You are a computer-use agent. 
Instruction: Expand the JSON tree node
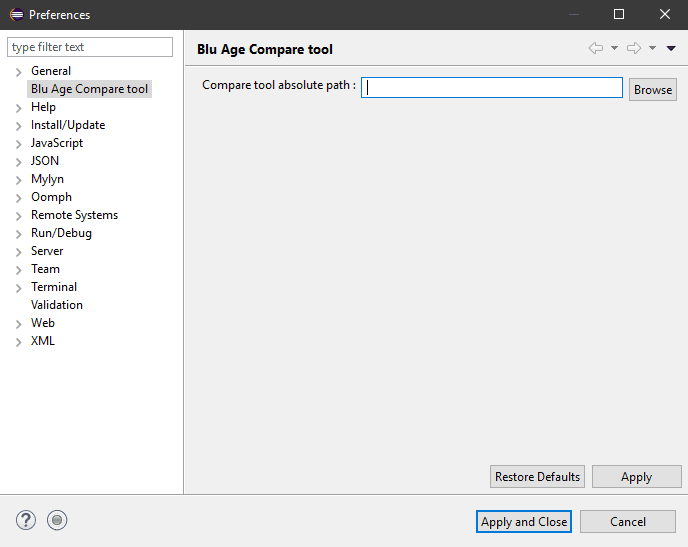click(18, 162)
